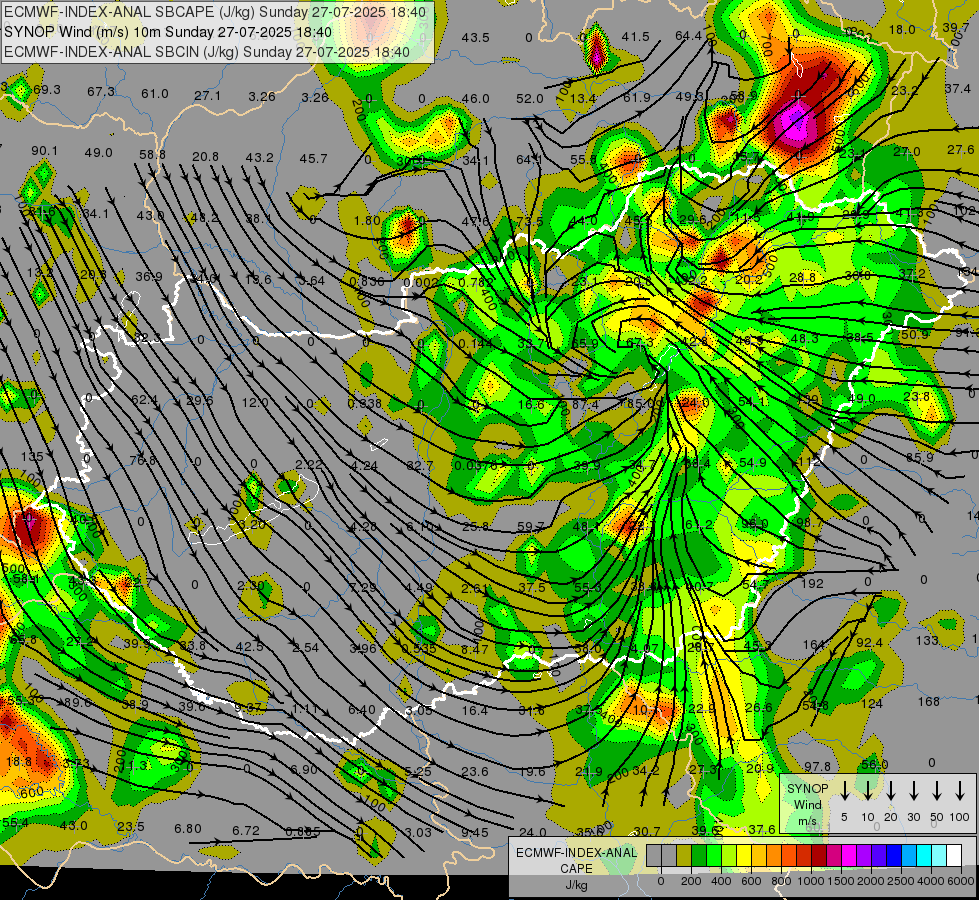Click the map value 9.45
The width and height of the screenshot is (979, 900).
click(475, 832)
